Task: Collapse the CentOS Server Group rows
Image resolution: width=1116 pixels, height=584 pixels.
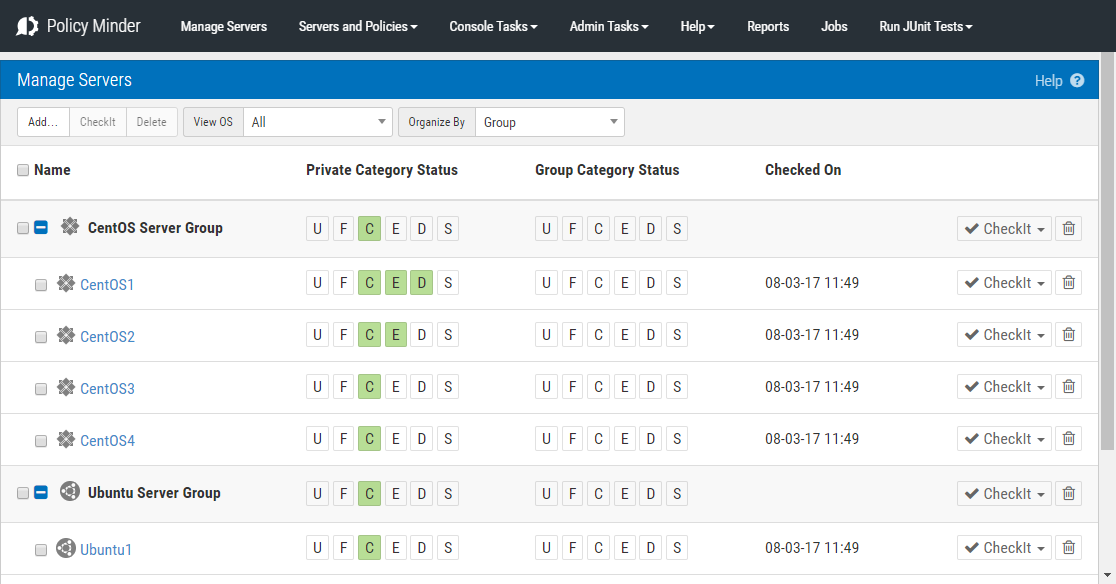Action: [41, 228]
